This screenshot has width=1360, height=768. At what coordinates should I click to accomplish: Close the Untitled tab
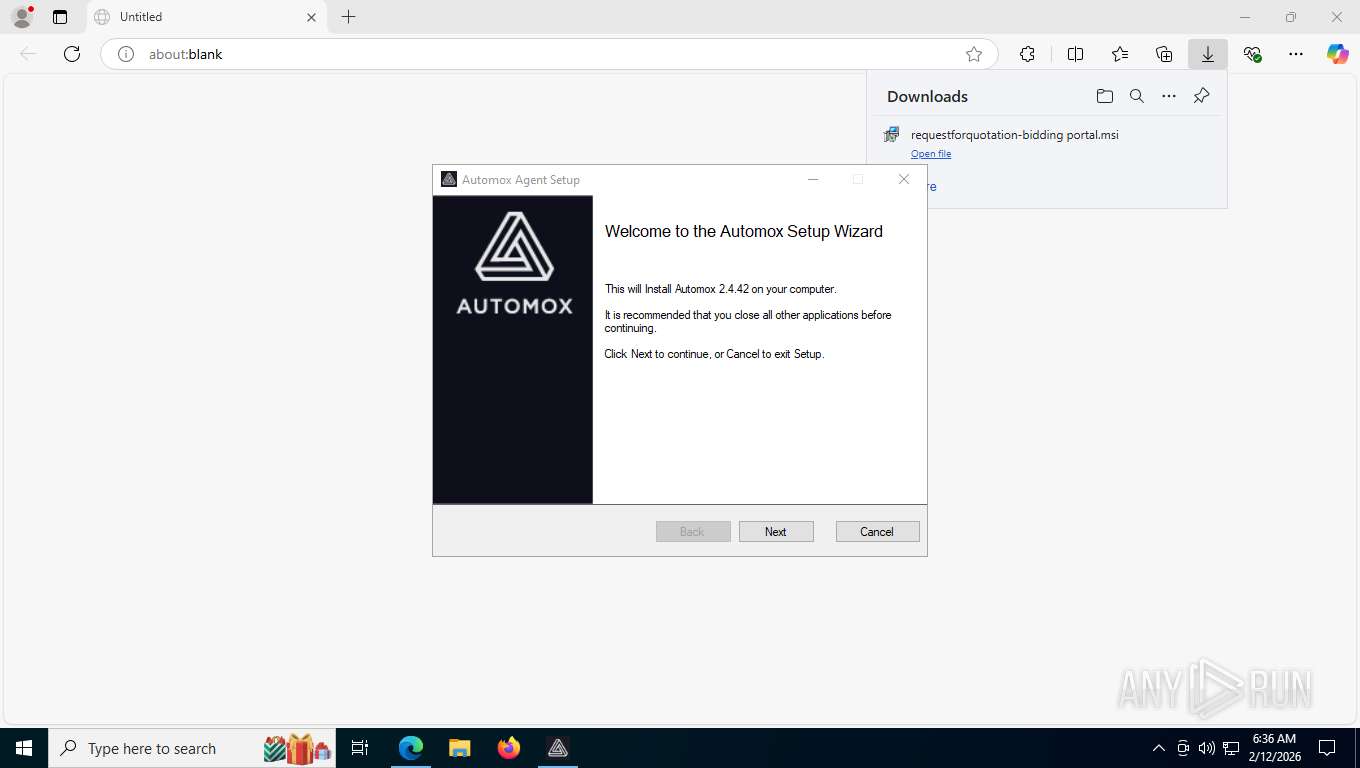(x=311, y=17)
